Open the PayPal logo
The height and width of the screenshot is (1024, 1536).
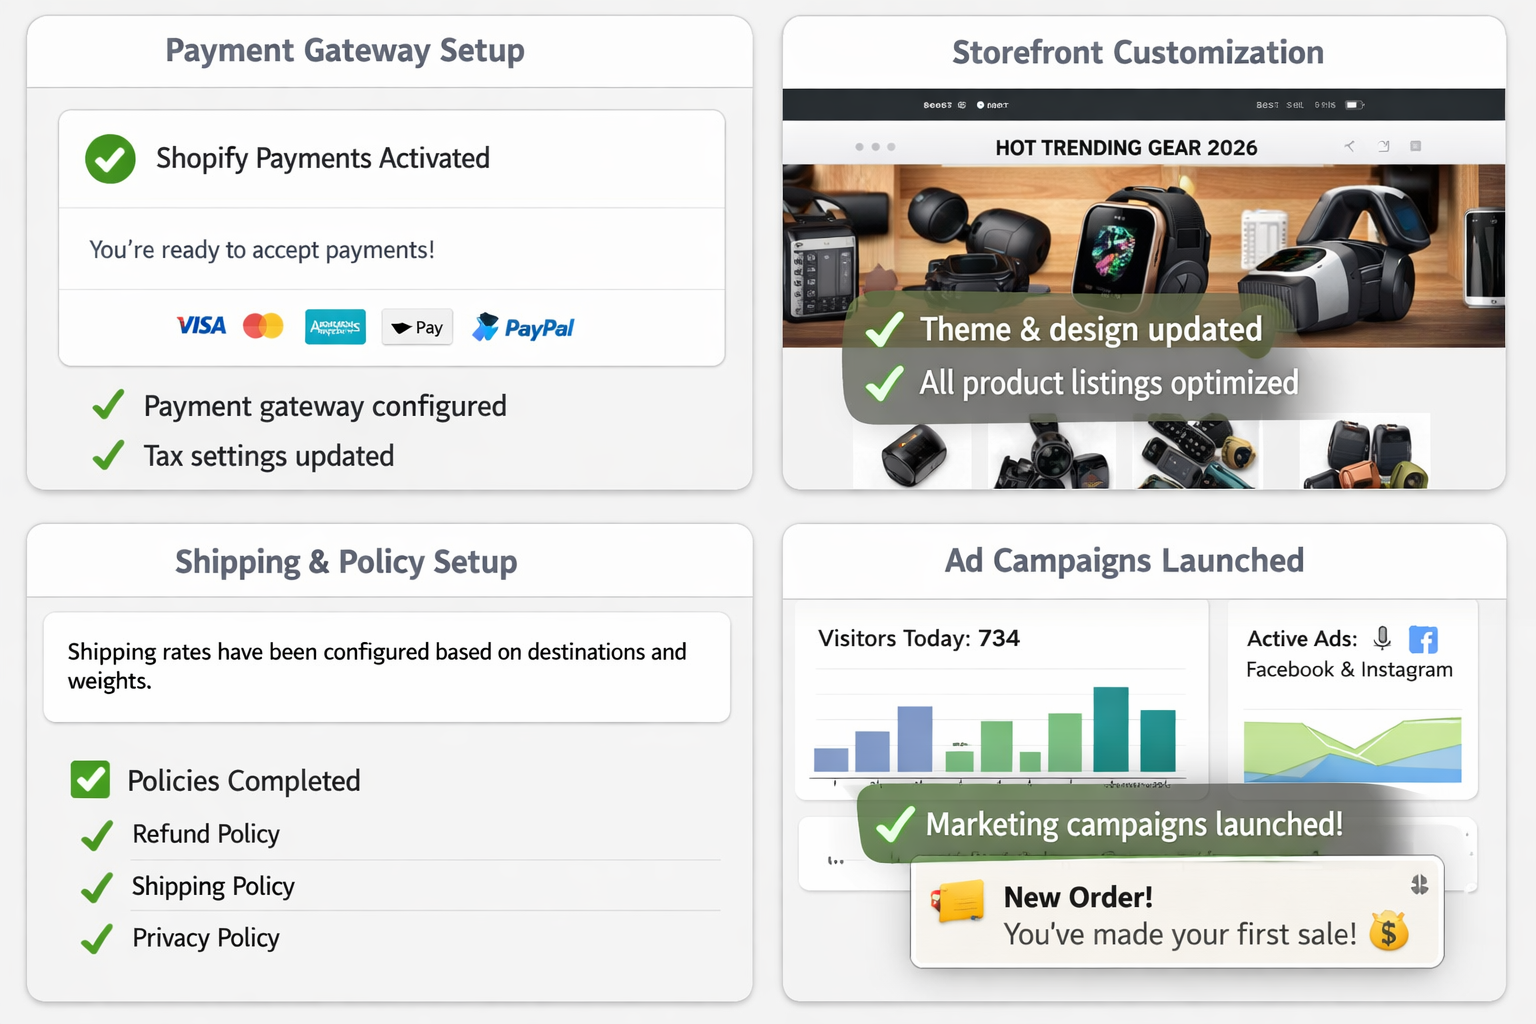523,327
